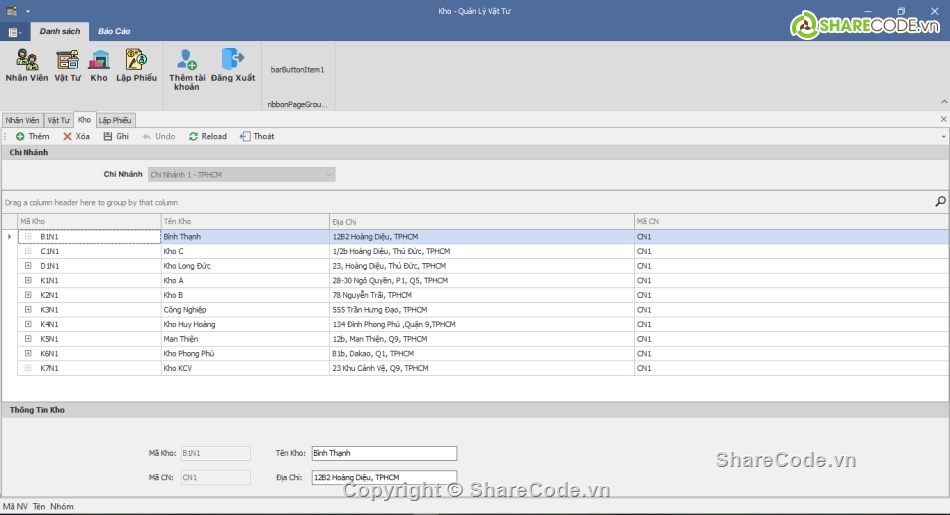Viewport: 950px width, 515px height.
Task: Click the Mã Kho input field
Action: coord(216,453)
